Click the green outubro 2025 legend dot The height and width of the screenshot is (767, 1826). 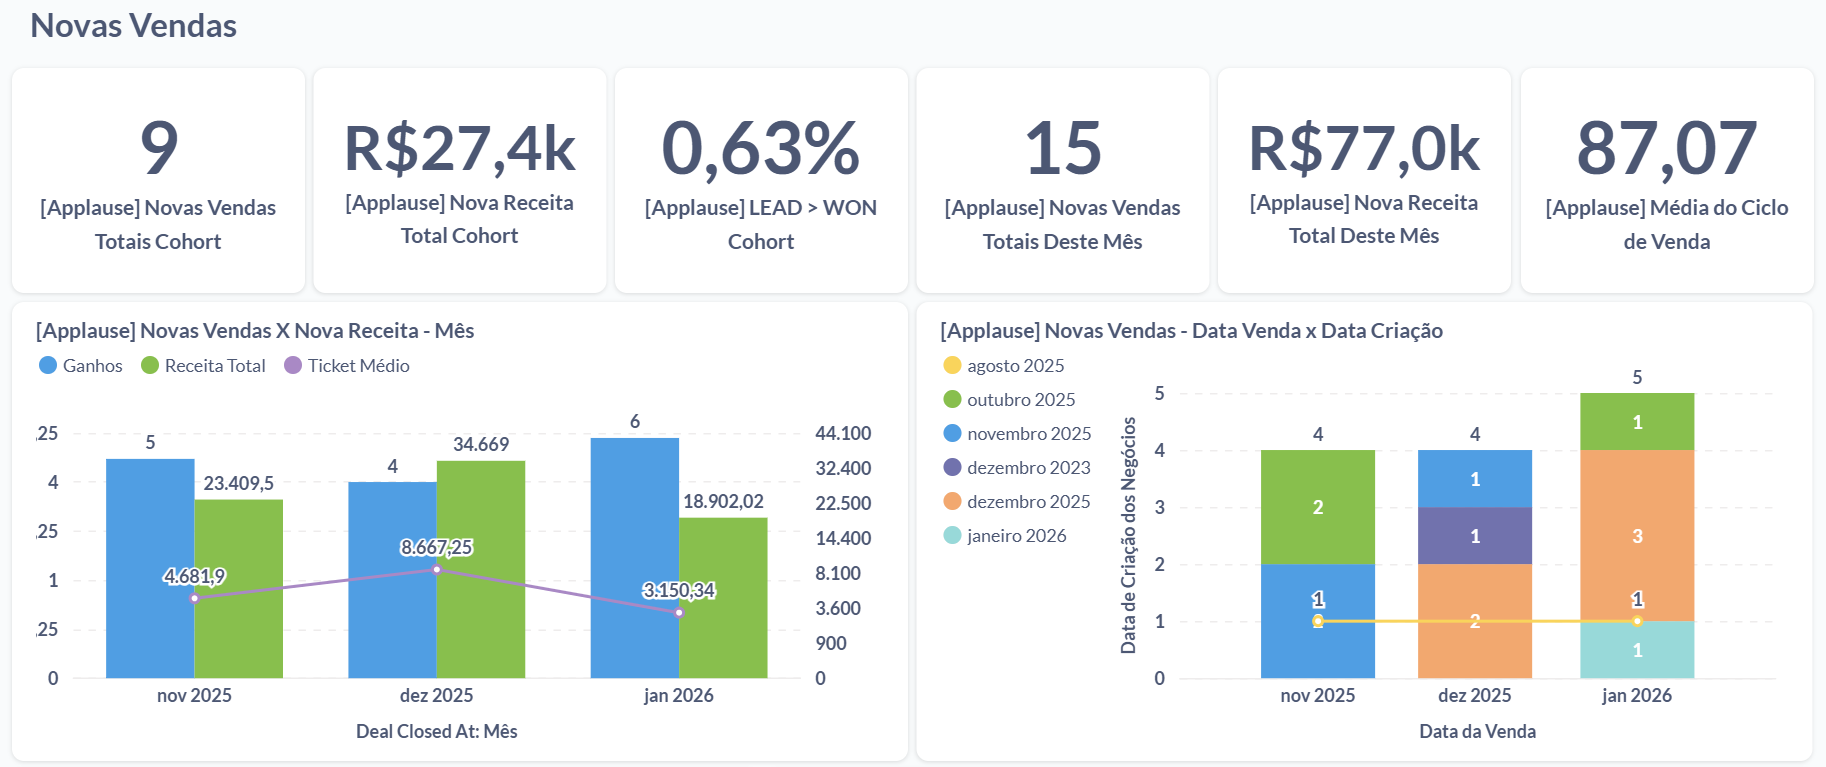coord(952,399)
